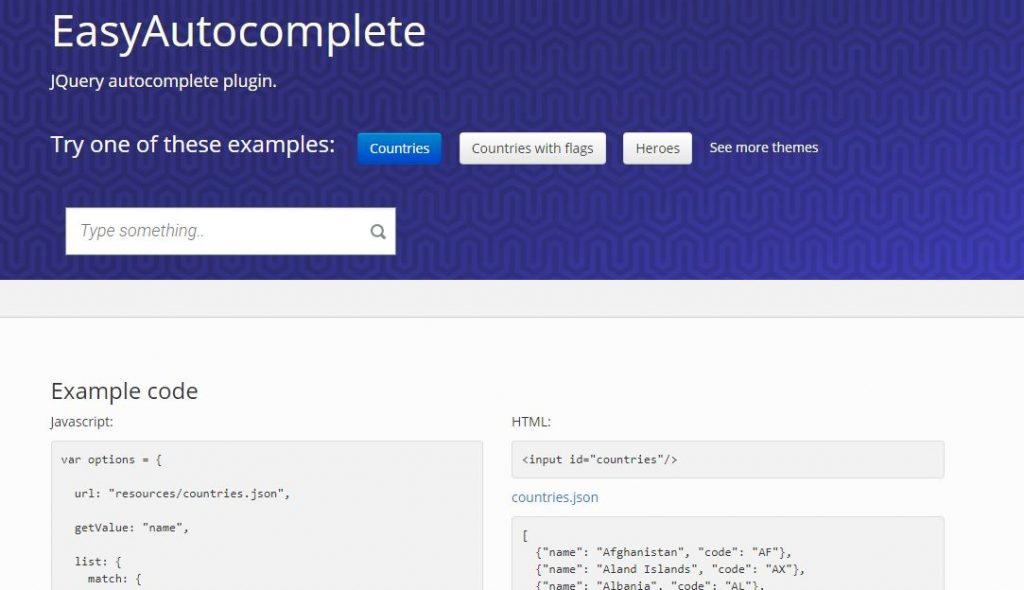
Task: Open the Heroes example
Action: tap(657, 148)
